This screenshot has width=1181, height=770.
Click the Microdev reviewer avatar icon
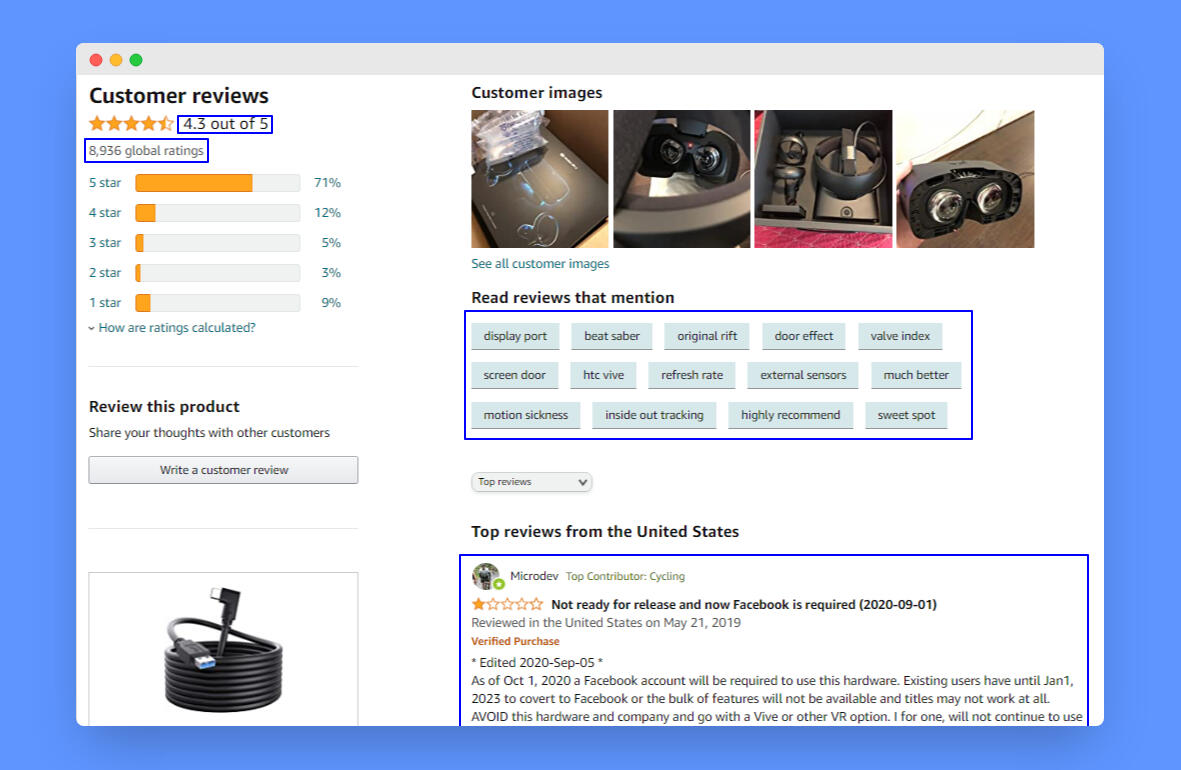[x=487, y=576]
